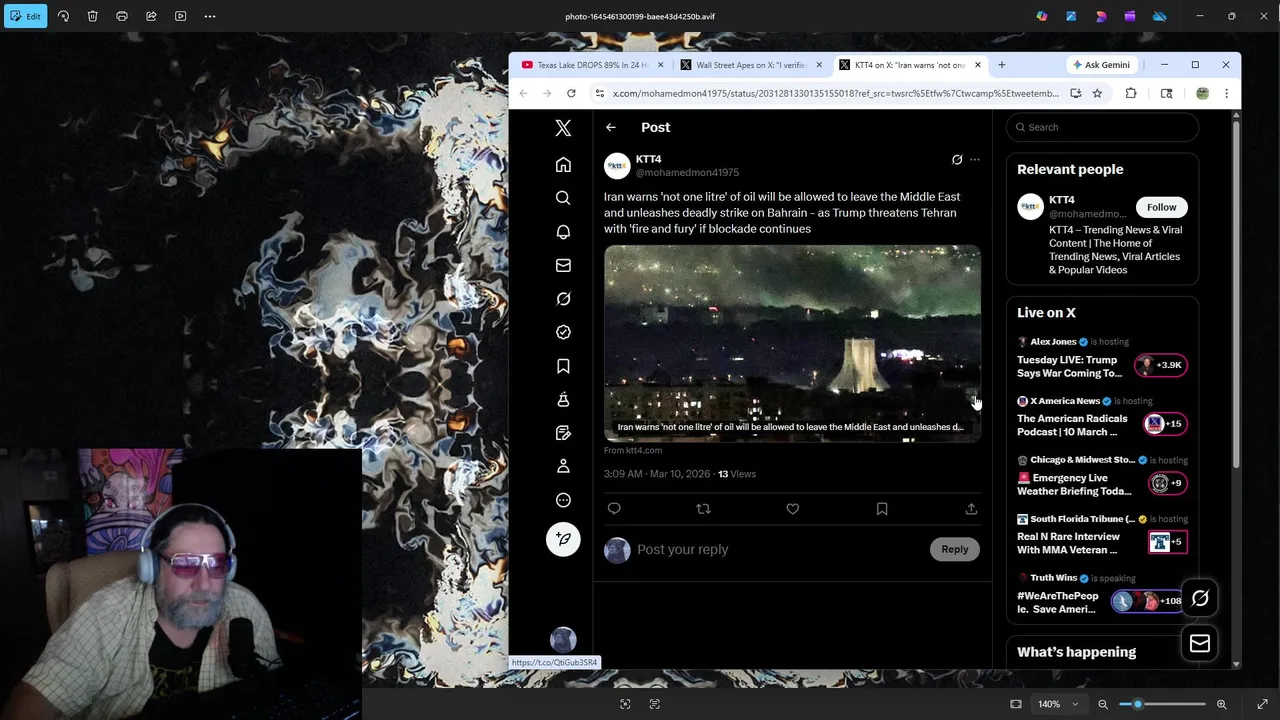This screenshot has height=720, width=1280.
Task: Adjust the zoom slider handle
Action: click(1138, 704)
